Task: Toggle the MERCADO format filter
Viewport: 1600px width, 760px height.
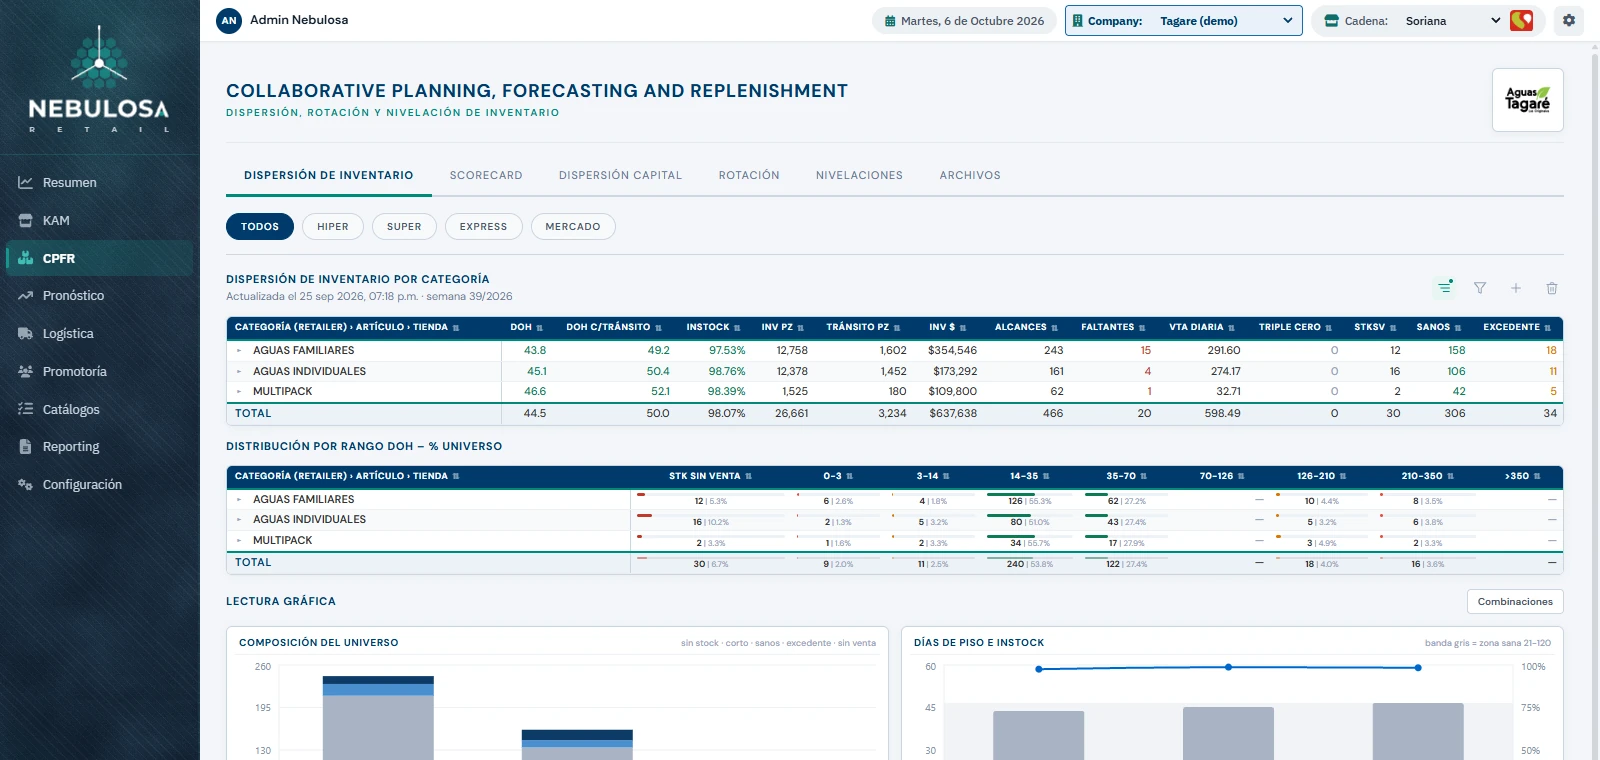Action: [573, 227]
